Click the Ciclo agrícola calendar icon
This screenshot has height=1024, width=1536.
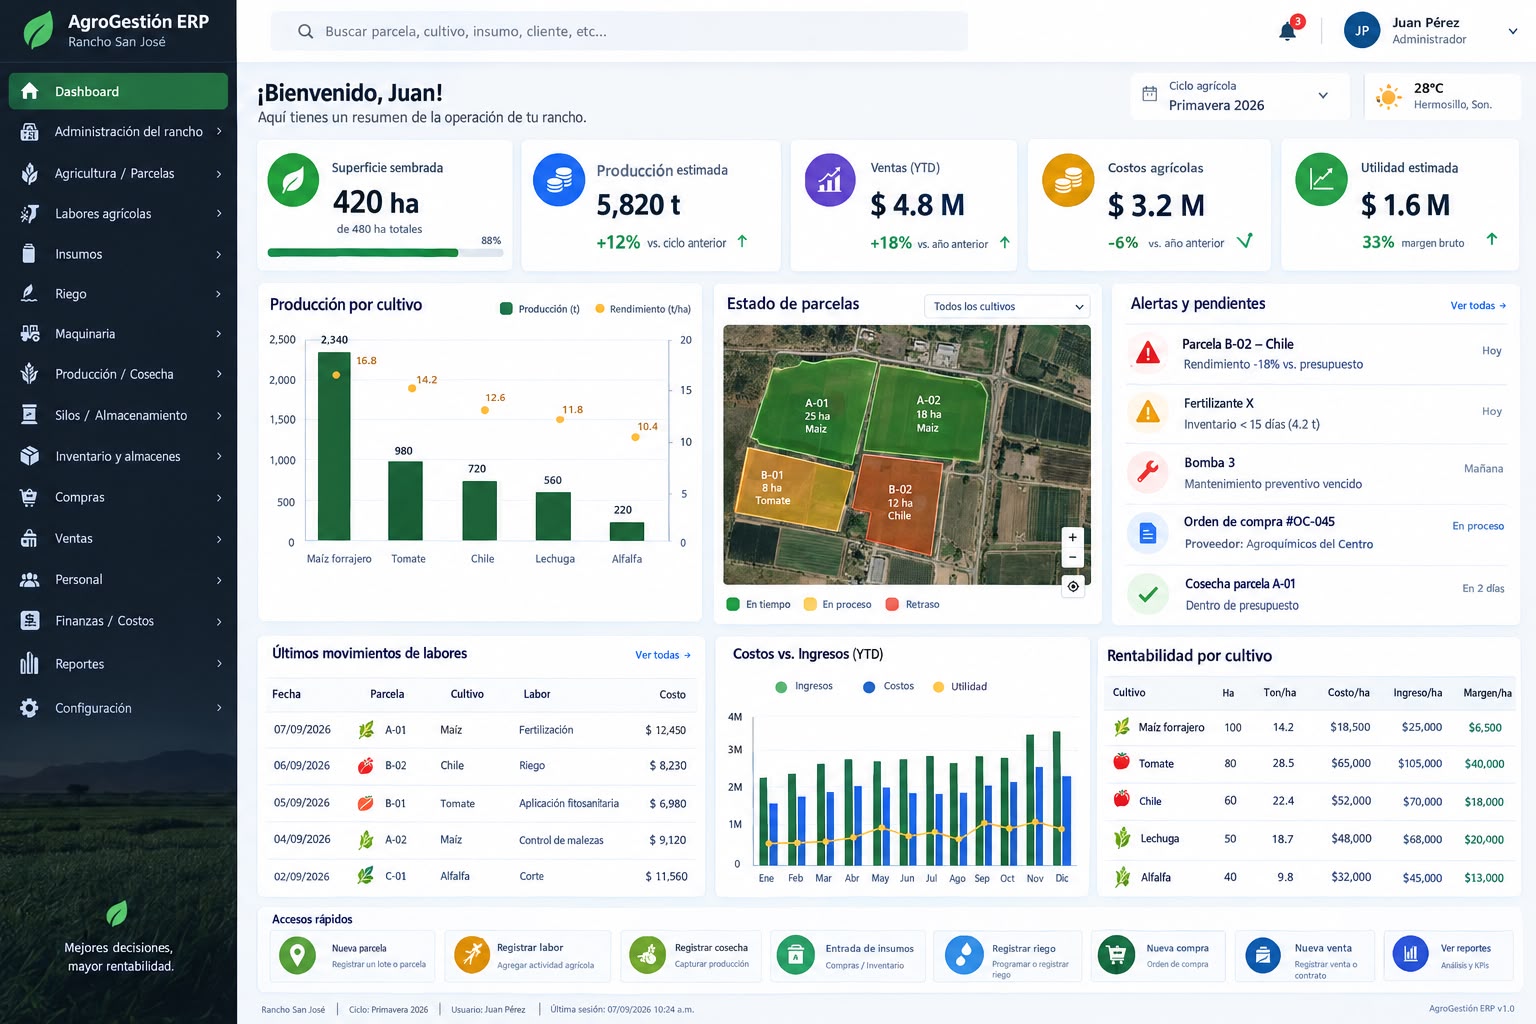1150,94
